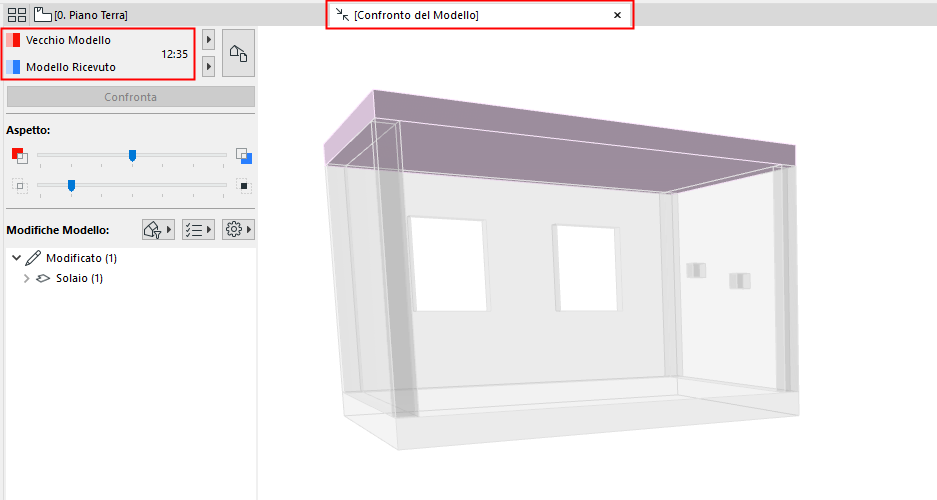
Task: Click the blue Modello Ricevuto color icon
Action: tap(13, 67)
